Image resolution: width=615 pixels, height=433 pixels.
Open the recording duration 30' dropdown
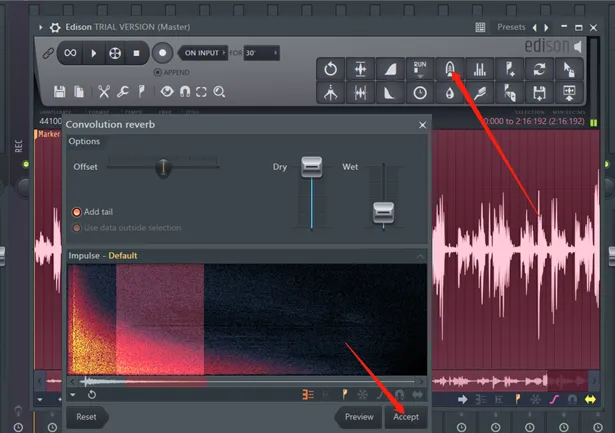(x=262, y=53)
